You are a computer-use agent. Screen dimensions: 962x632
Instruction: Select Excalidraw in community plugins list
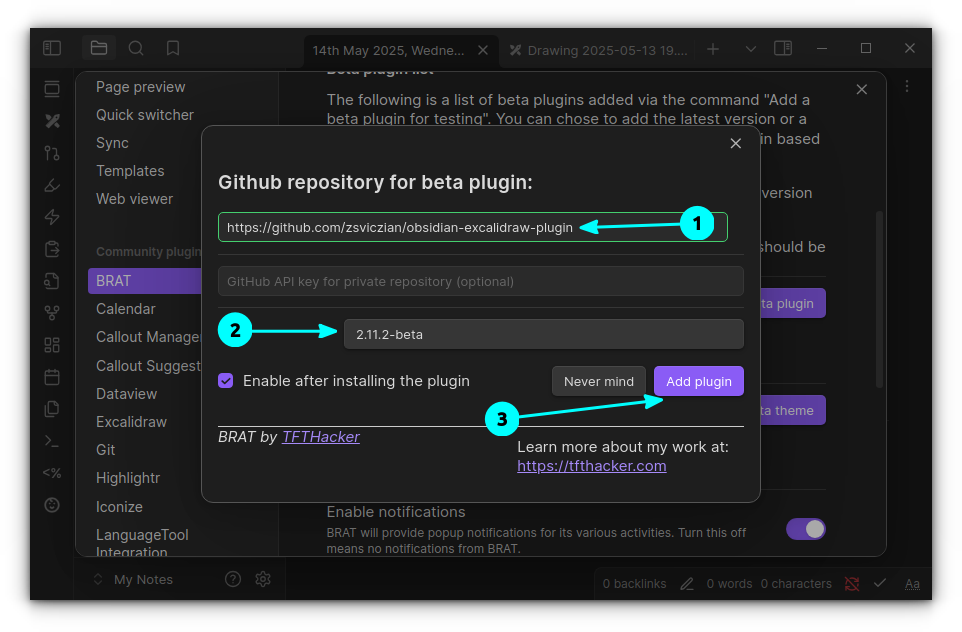coord(131,422)
